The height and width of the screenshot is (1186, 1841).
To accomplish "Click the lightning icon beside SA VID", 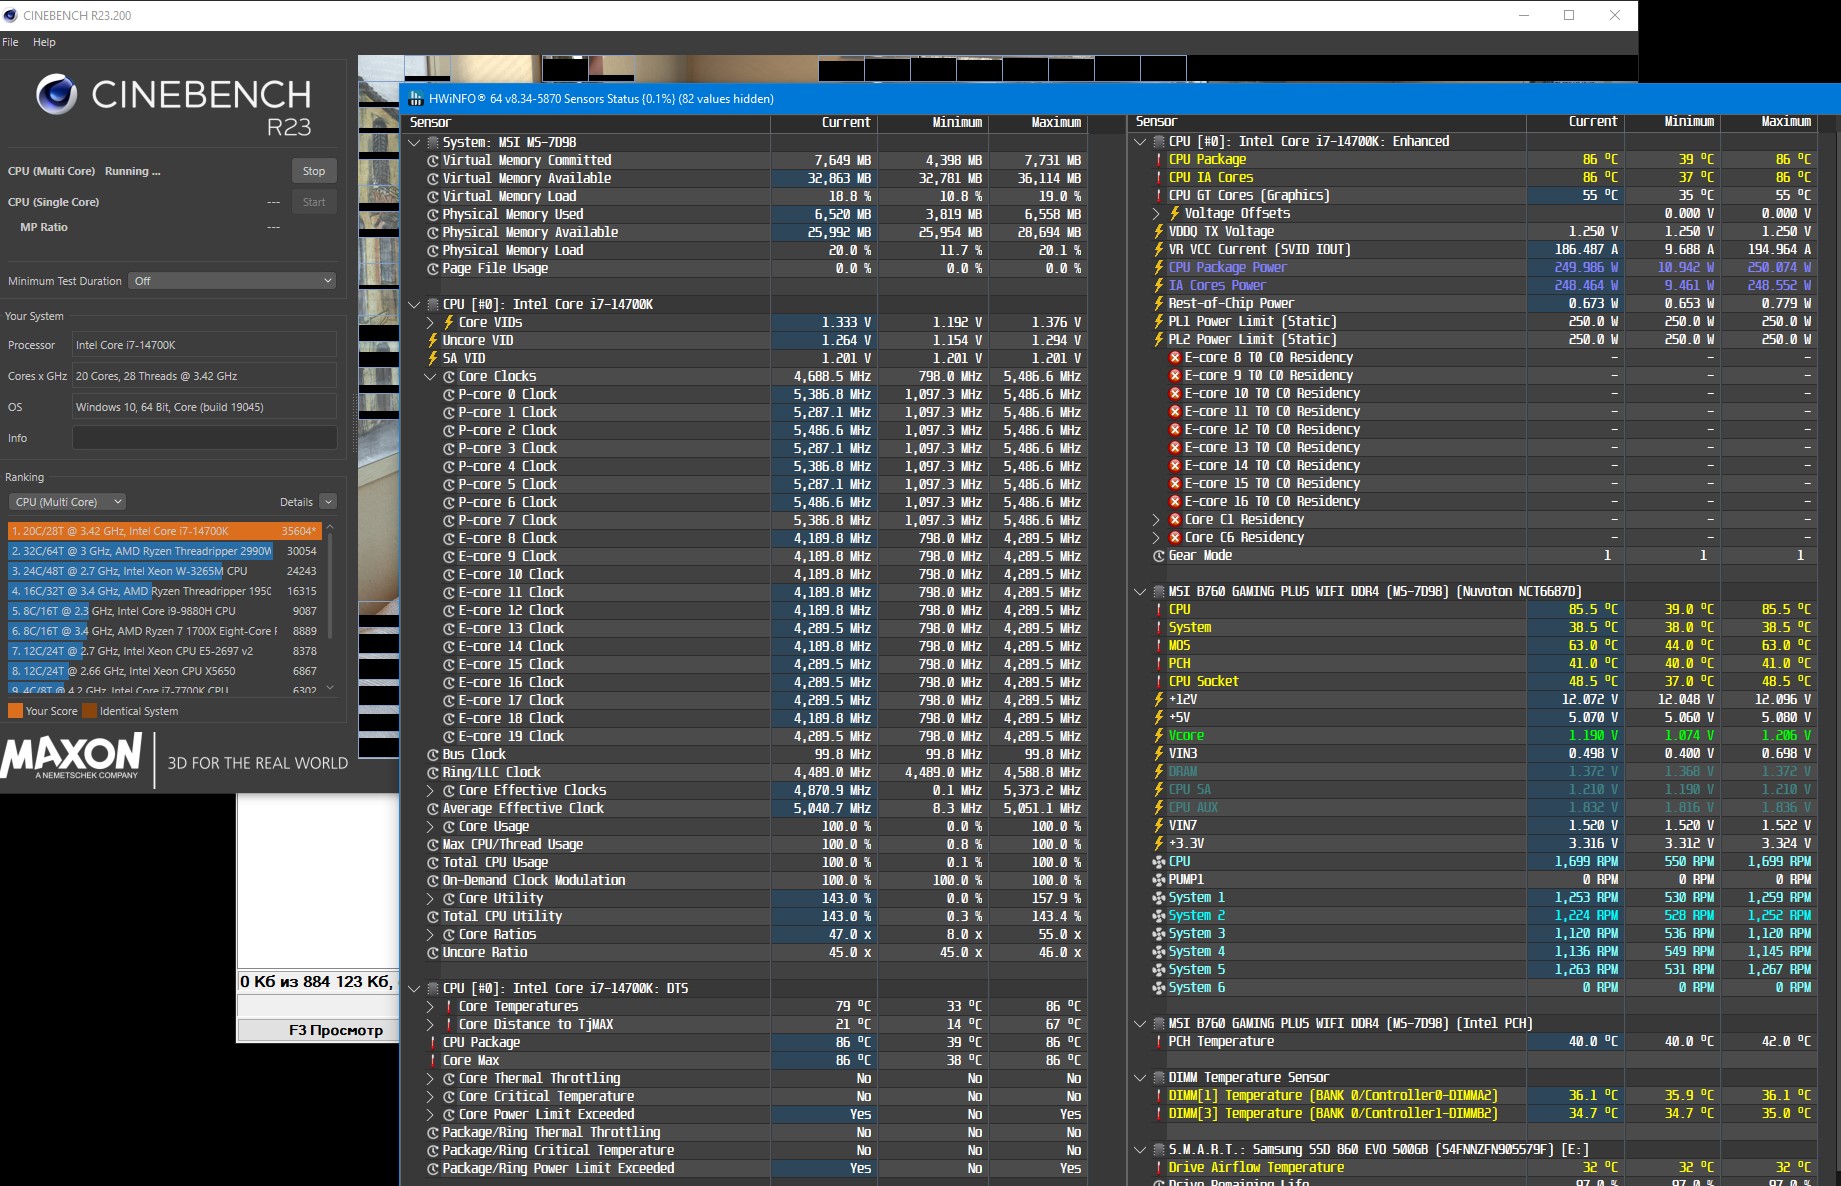I will tap(433, 359).
